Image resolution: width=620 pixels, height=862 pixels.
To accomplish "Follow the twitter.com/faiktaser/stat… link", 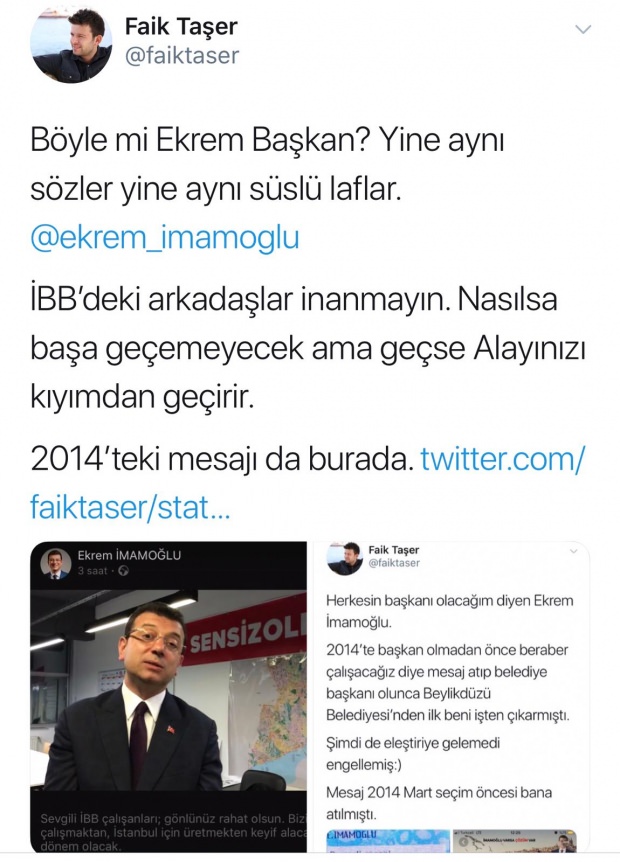I will click(x=308, y=483).
